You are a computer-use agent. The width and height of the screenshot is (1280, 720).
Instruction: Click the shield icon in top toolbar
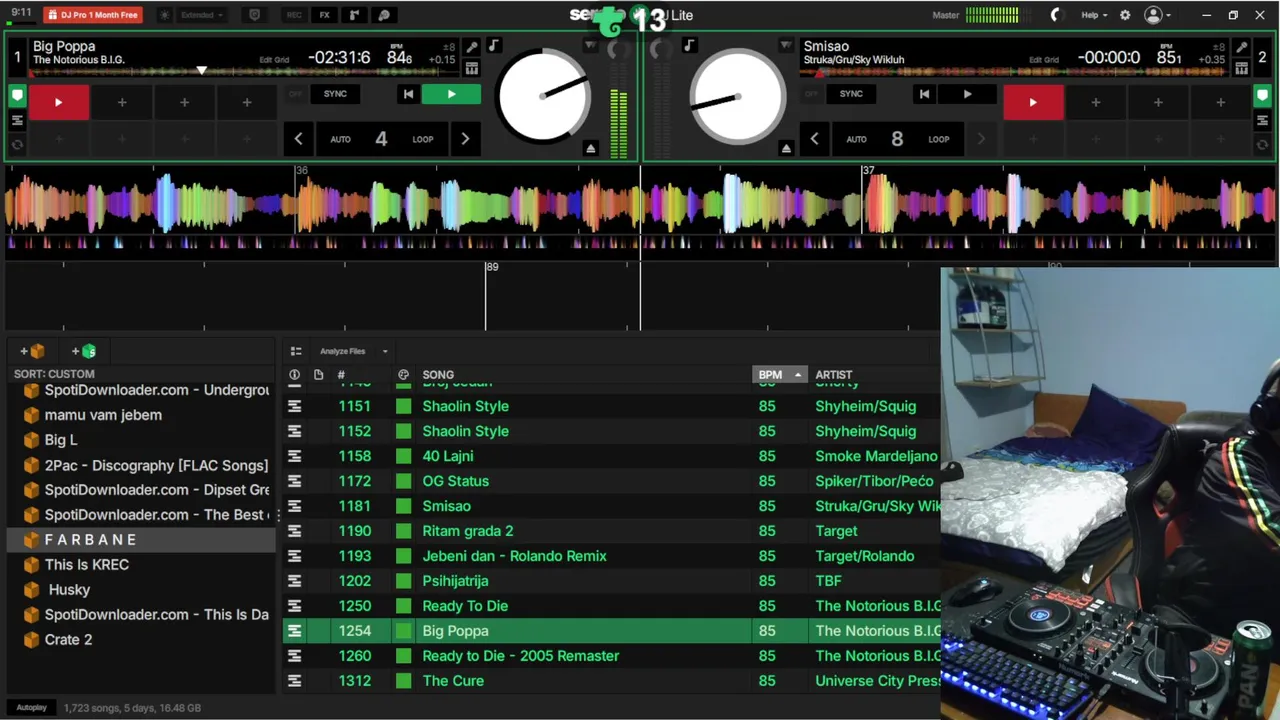click(254, 15)
